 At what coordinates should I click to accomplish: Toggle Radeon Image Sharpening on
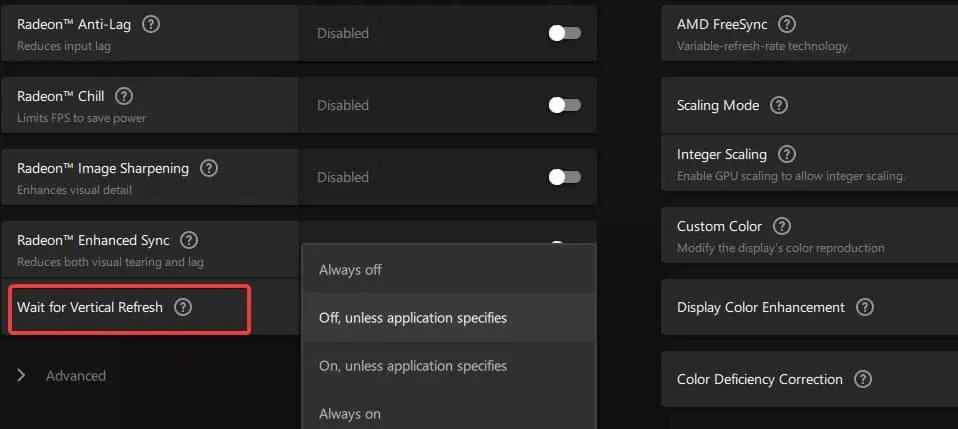(564, 177)
